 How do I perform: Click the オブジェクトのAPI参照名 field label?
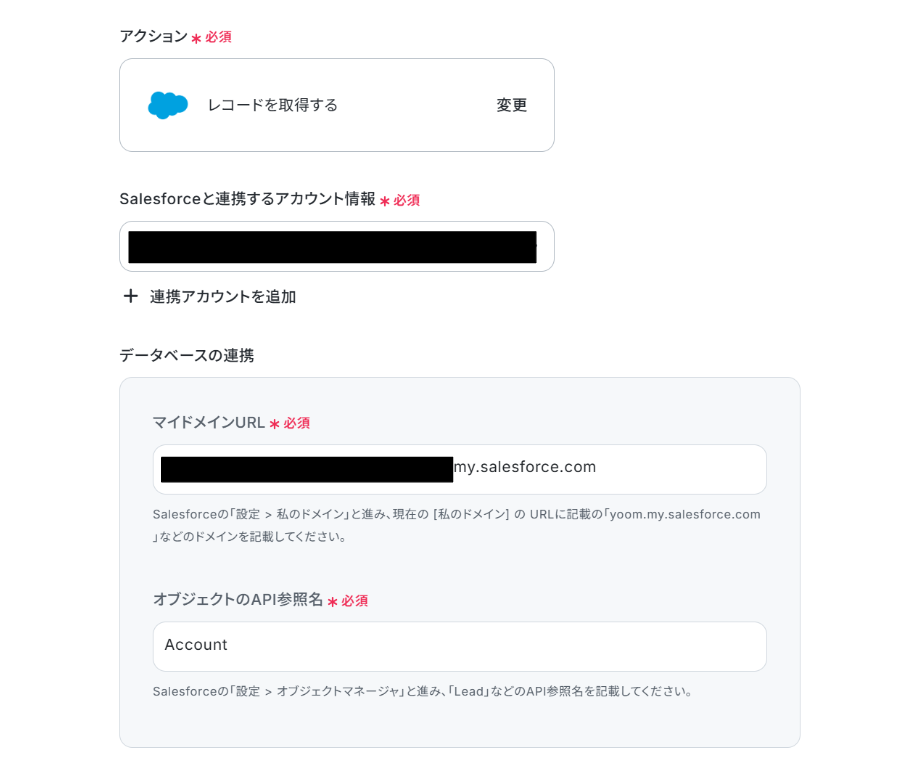(x=238, y=599)
